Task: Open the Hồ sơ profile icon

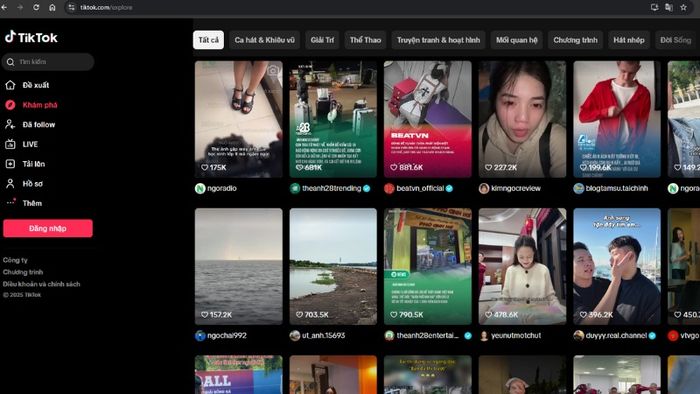Action: click(x=10, y=183)
